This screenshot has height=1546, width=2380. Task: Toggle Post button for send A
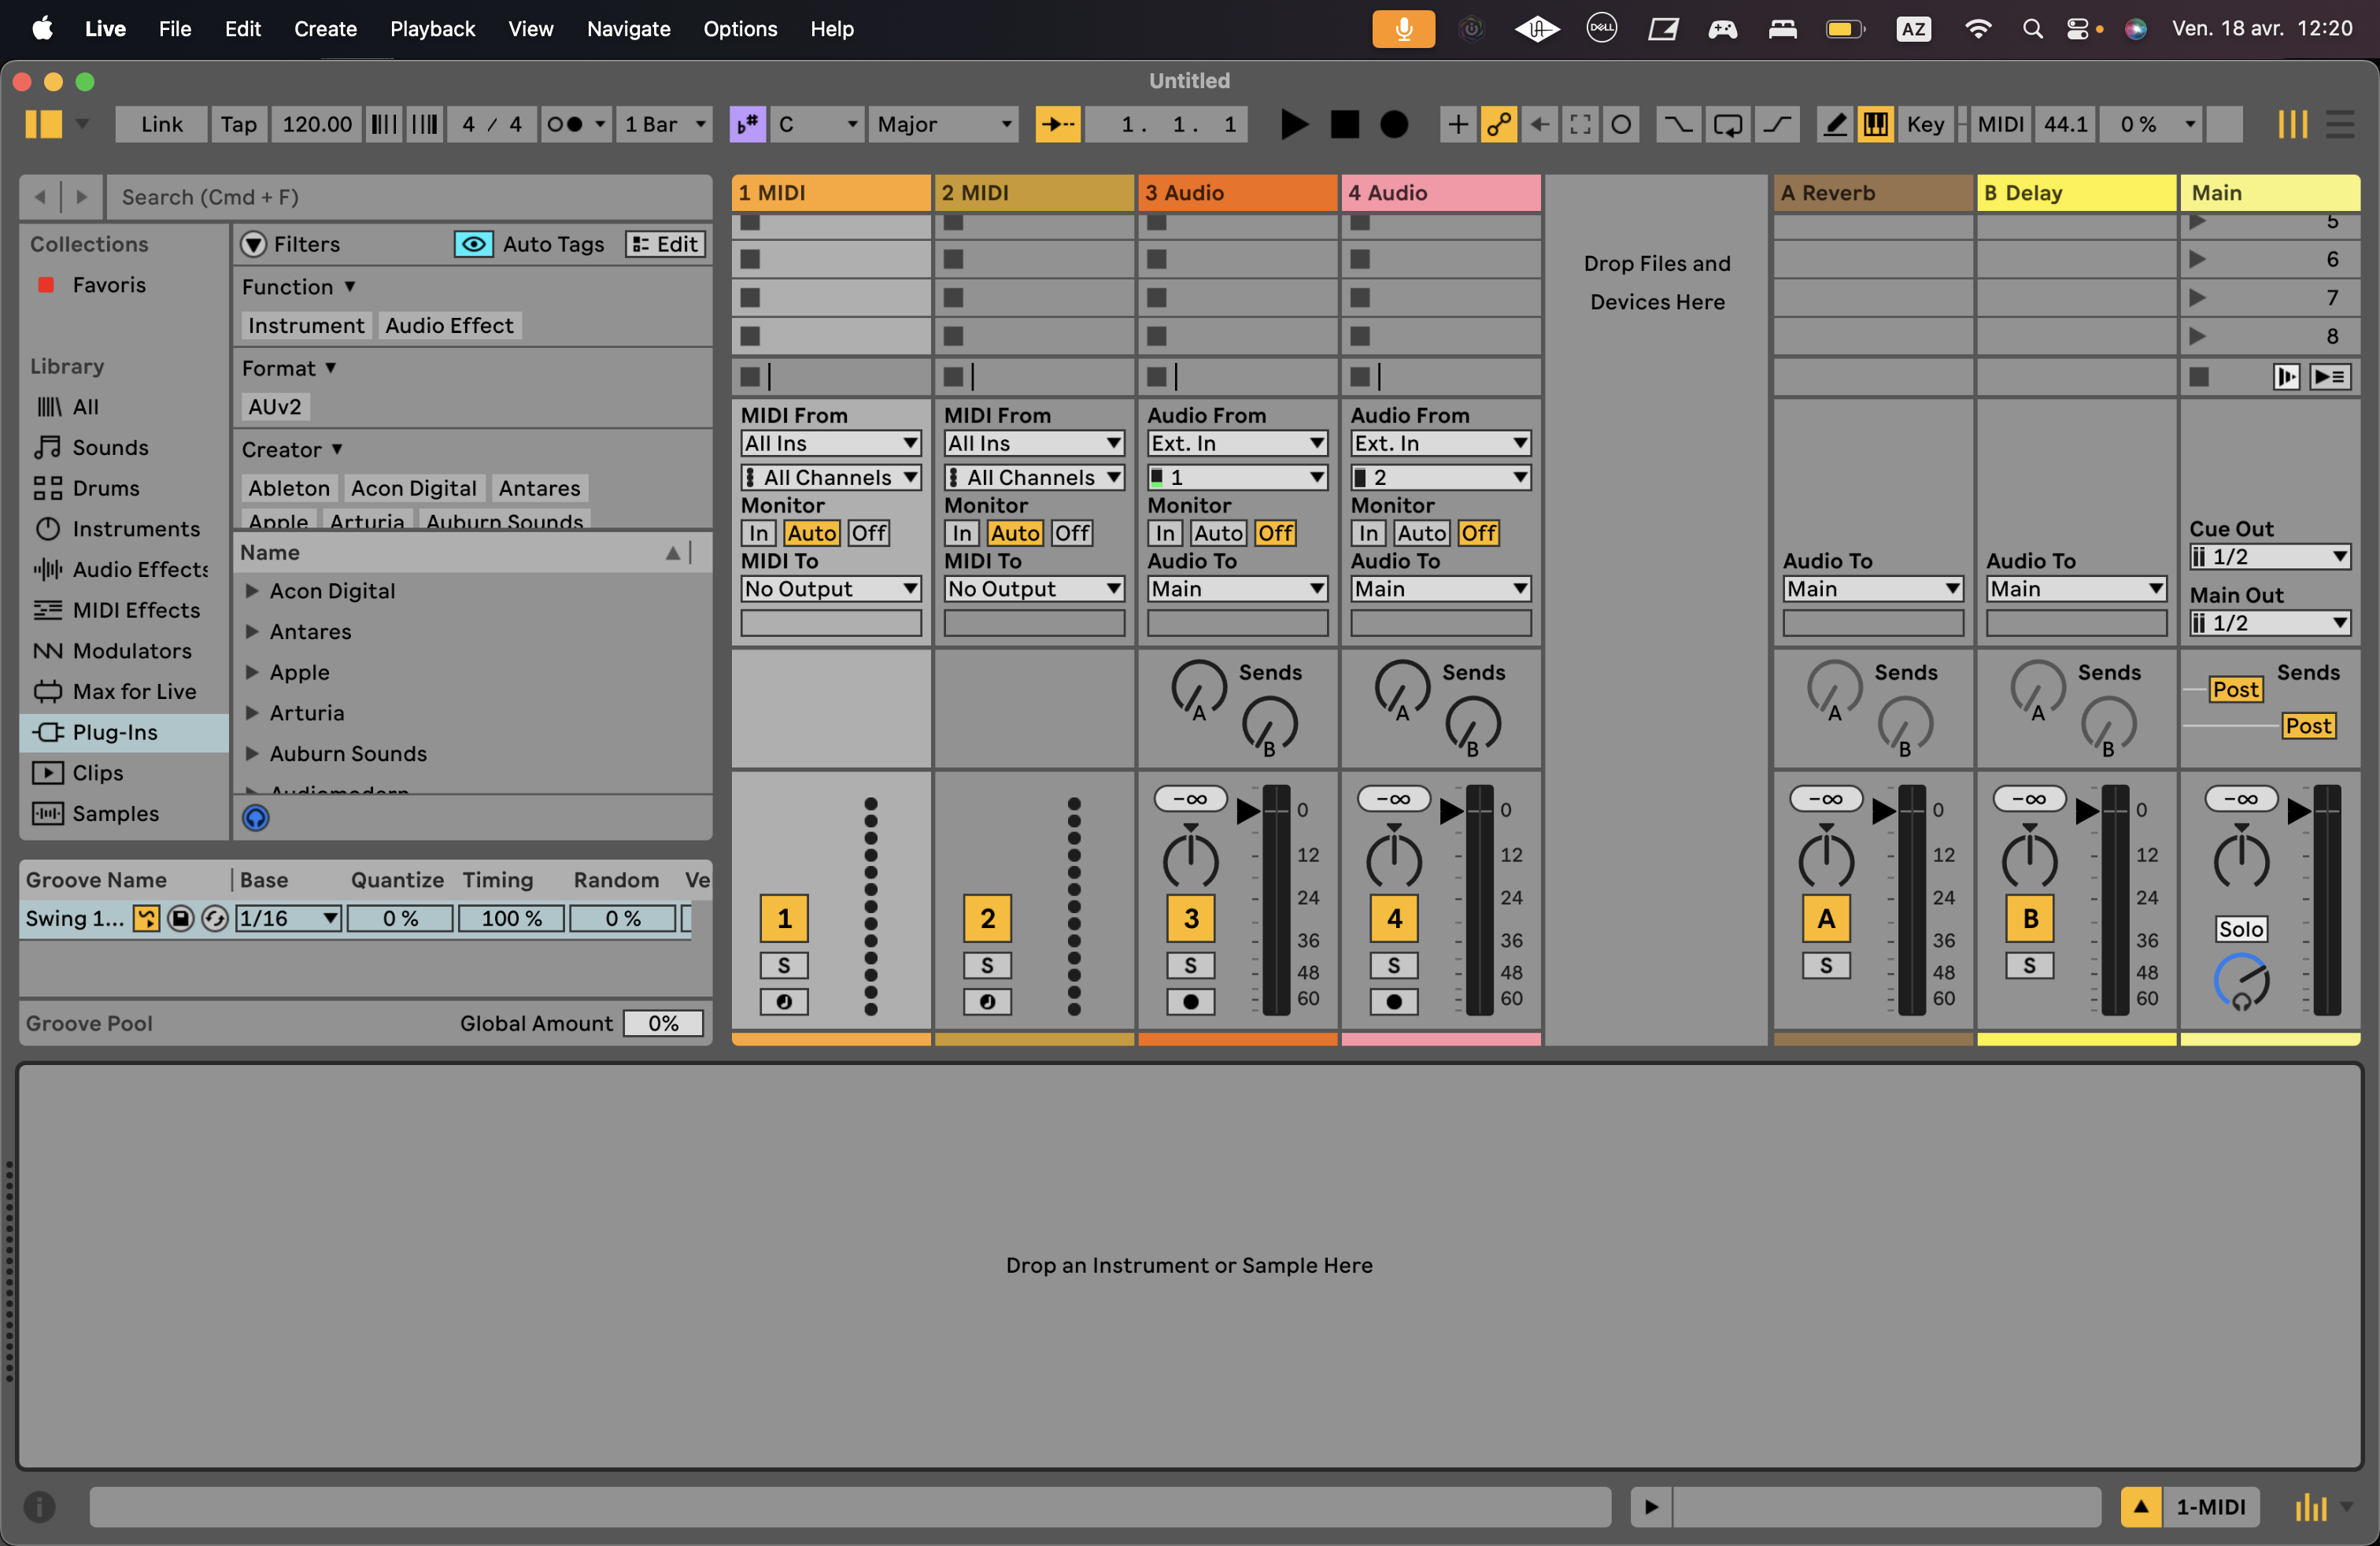tap(2236, 689)
